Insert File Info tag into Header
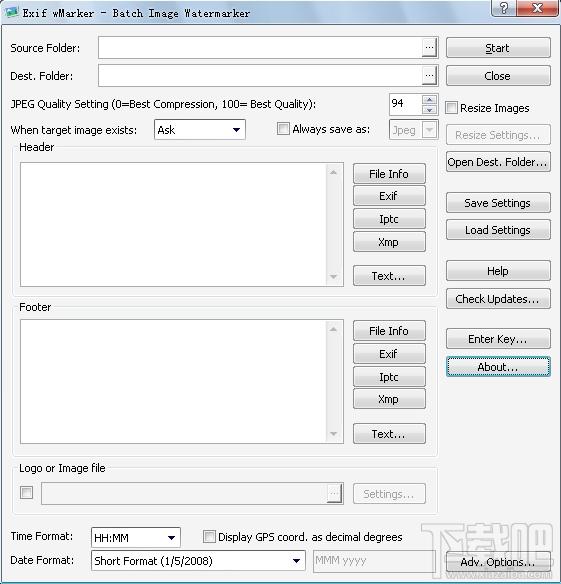The width and height of the screenshot is (561, 584). pyautogui.click(x=389, y=174)
